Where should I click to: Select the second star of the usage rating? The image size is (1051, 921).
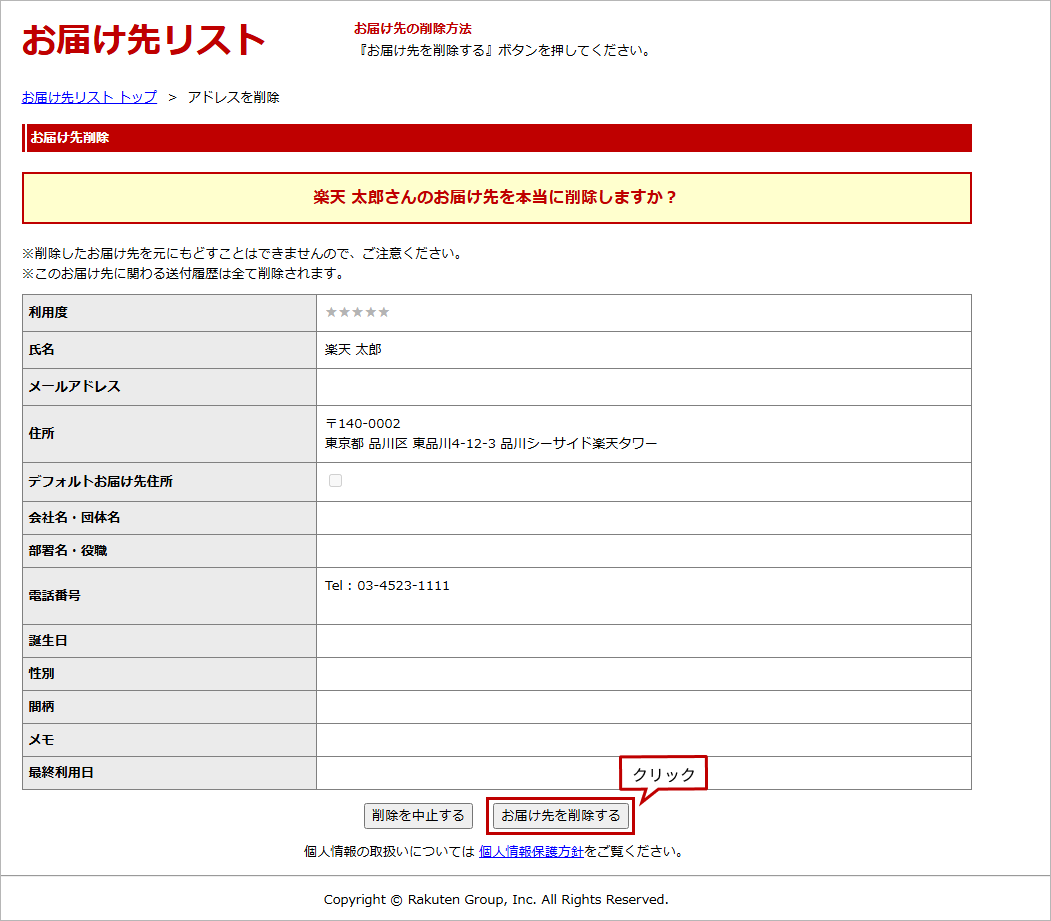pyautogui.click(x=344, y=312)
